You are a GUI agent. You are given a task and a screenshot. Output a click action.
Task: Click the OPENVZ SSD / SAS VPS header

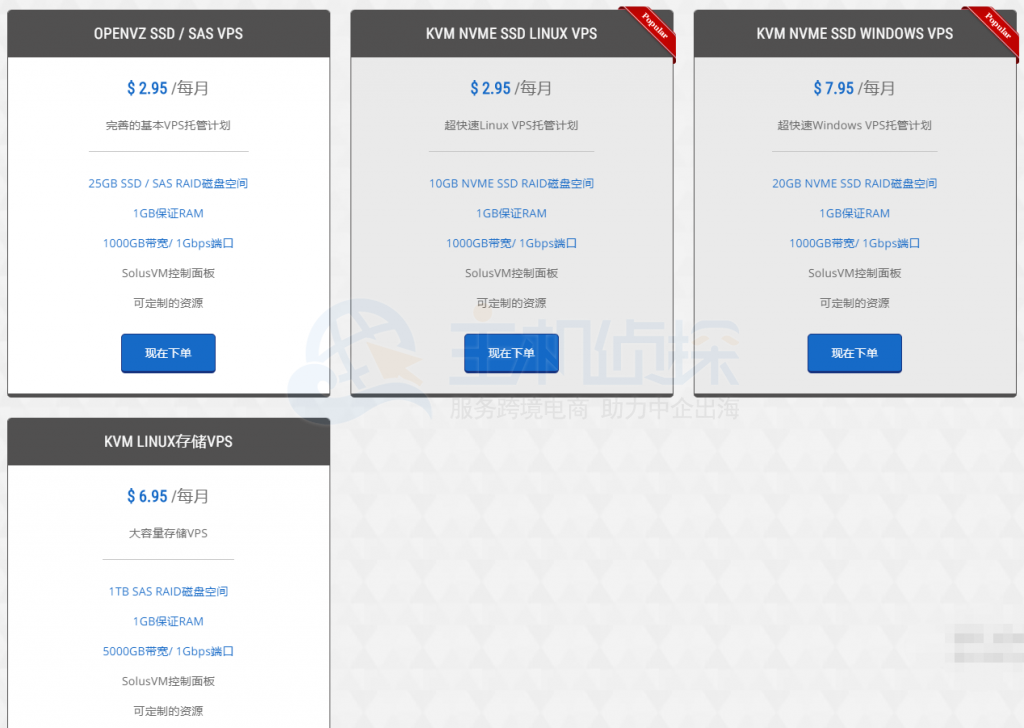click(168, 33)
